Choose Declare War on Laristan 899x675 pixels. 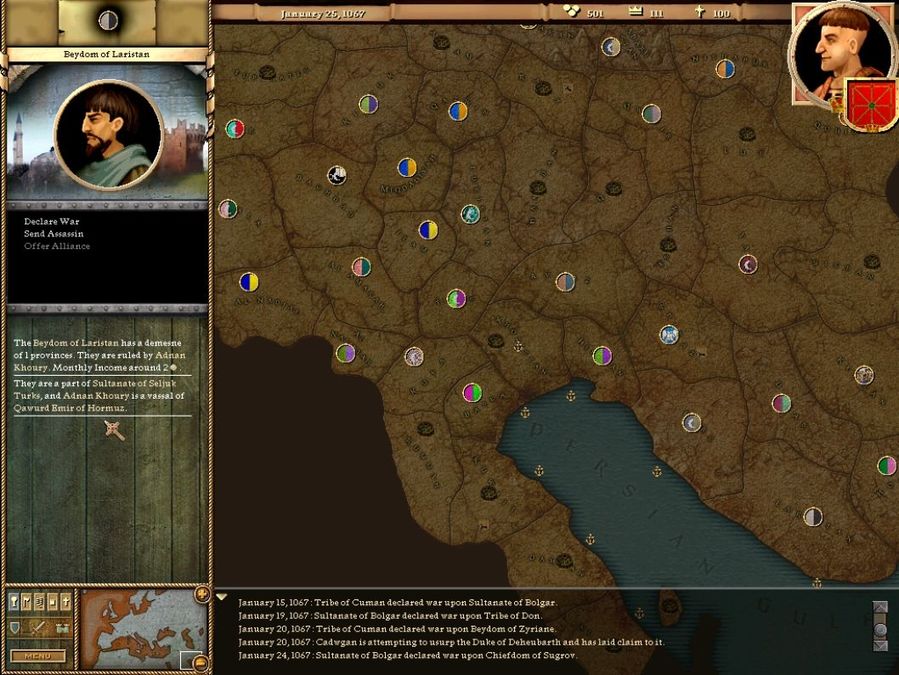(52, 221)
